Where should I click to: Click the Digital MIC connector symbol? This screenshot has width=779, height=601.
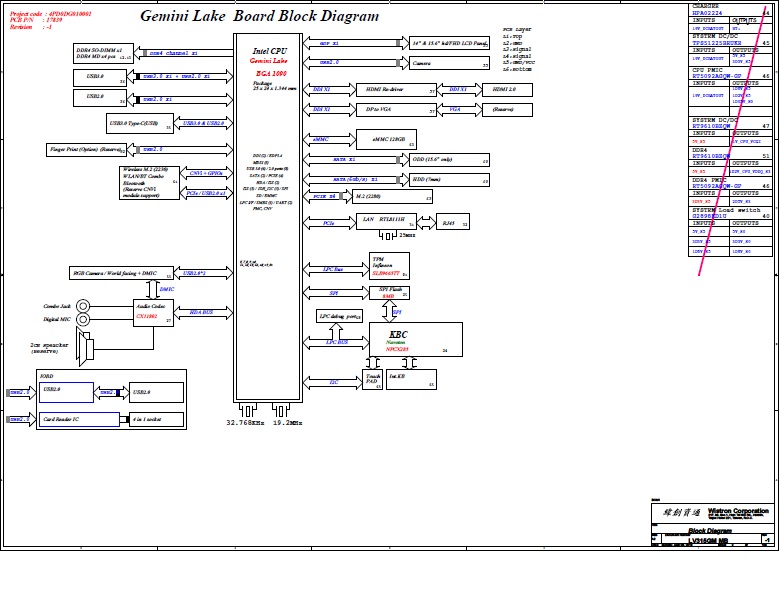coord(84,320)
